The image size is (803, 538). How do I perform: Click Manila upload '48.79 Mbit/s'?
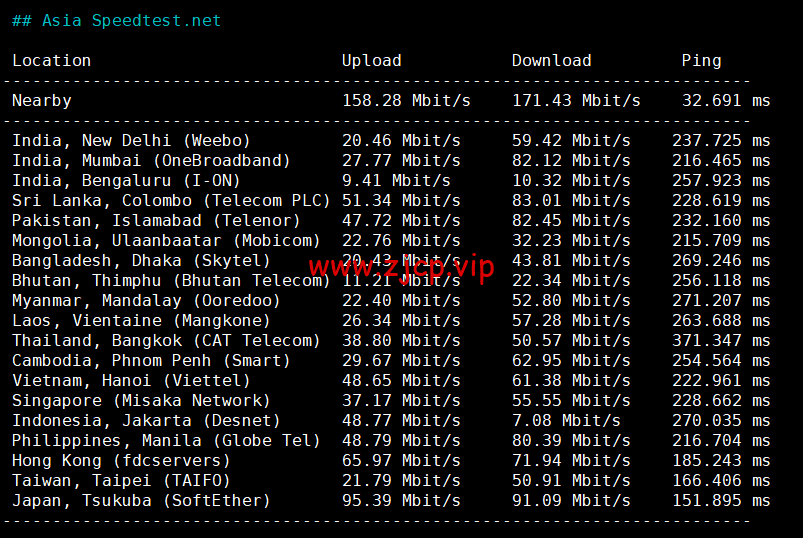(x=401, y=440)
